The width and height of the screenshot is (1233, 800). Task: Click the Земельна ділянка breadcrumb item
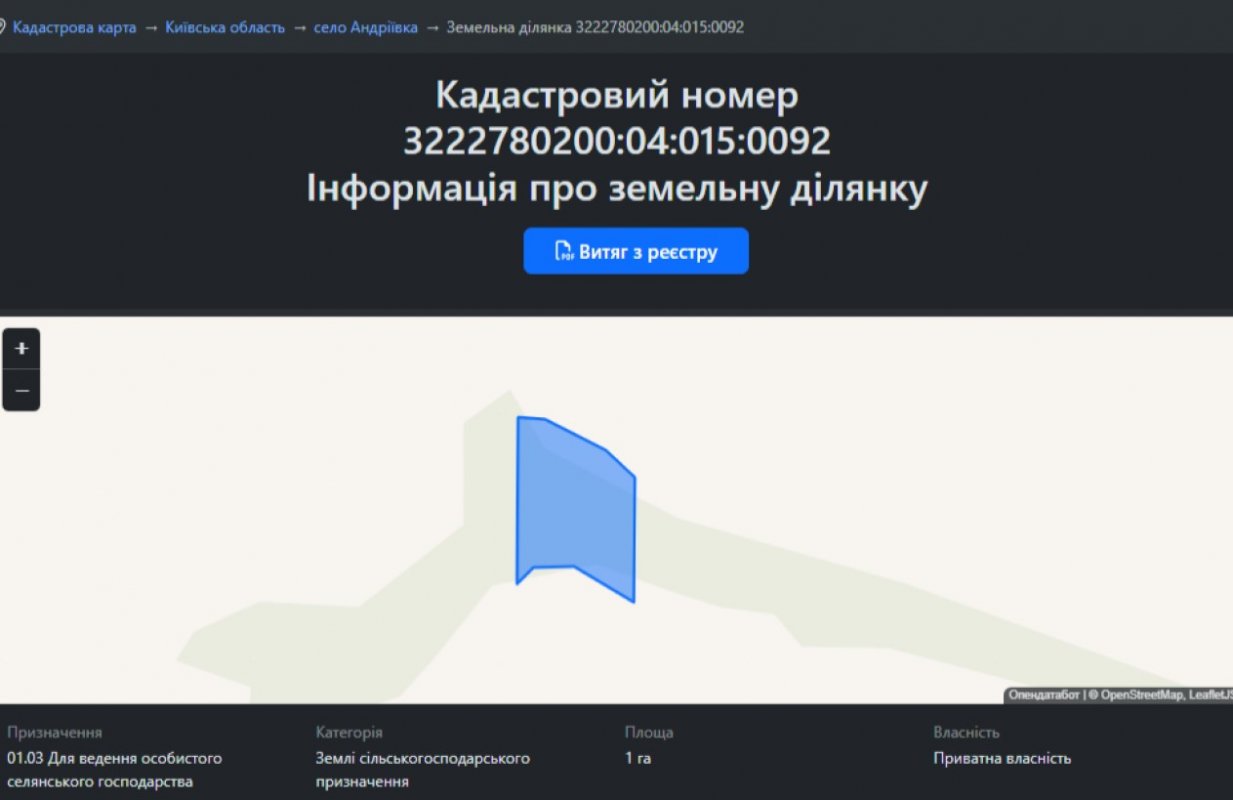point(595,27)
